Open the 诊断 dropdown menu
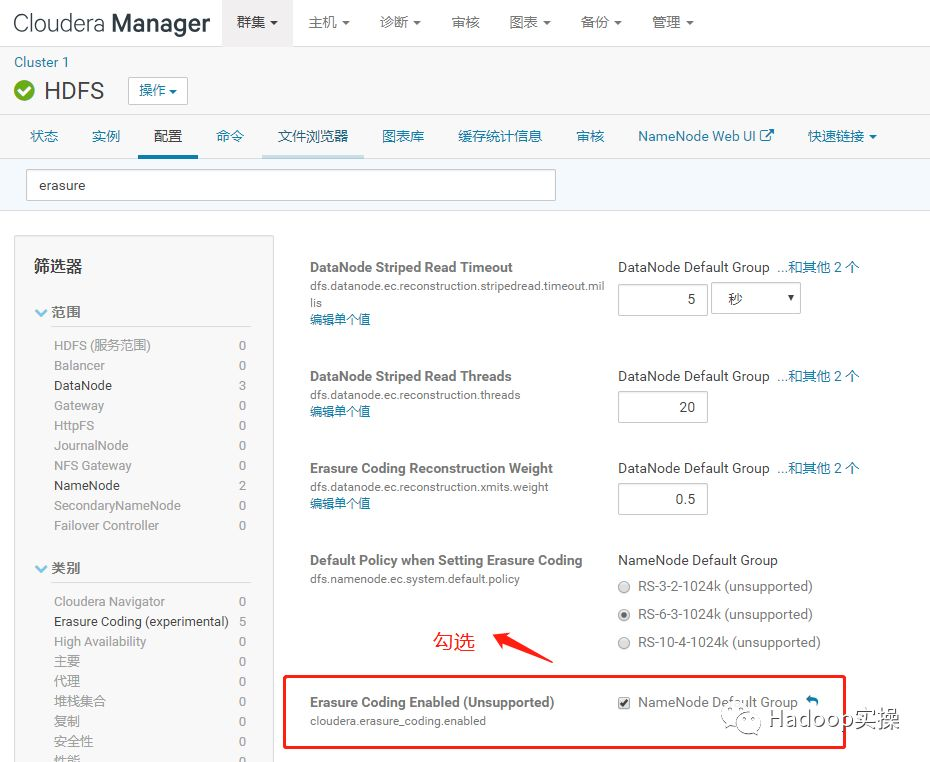 400,23
